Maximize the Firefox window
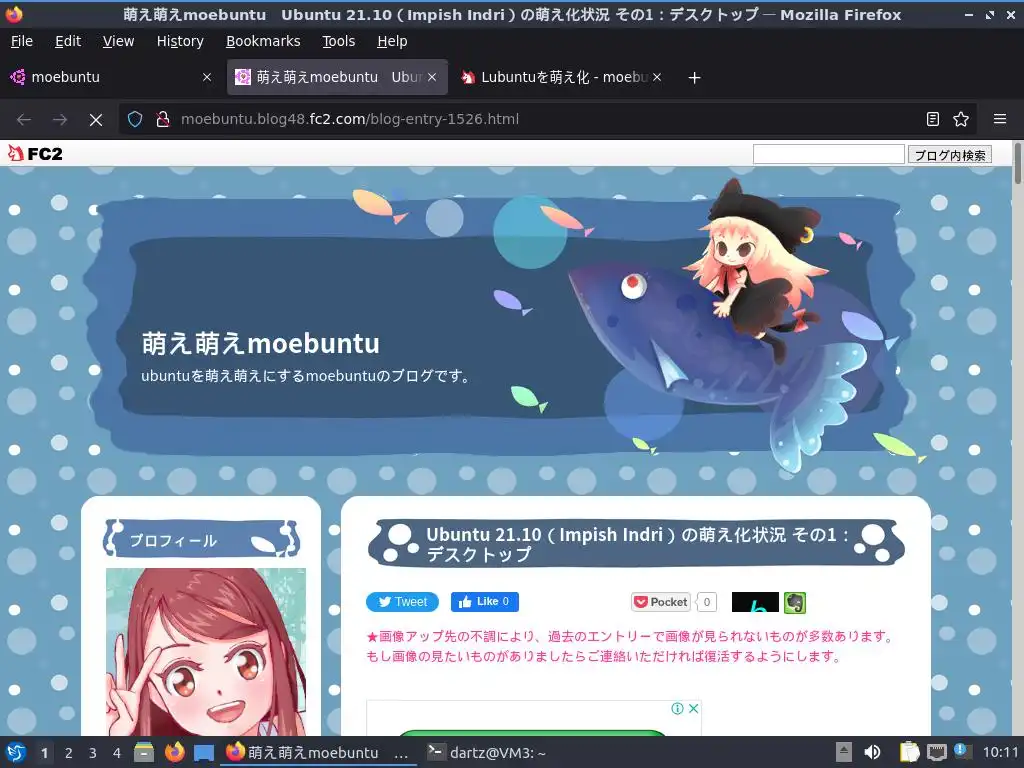 click(990, 14)
